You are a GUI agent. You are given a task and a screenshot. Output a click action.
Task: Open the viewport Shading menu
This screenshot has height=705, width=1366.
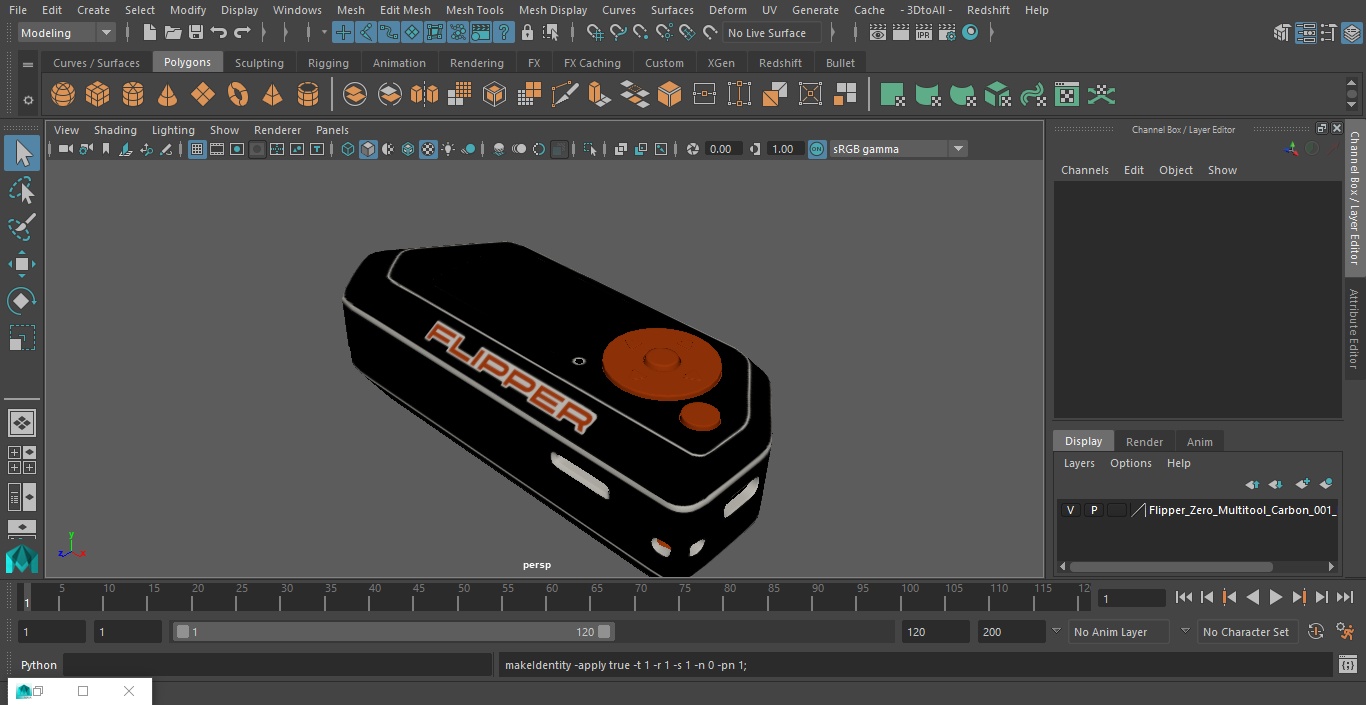[115, 130]
